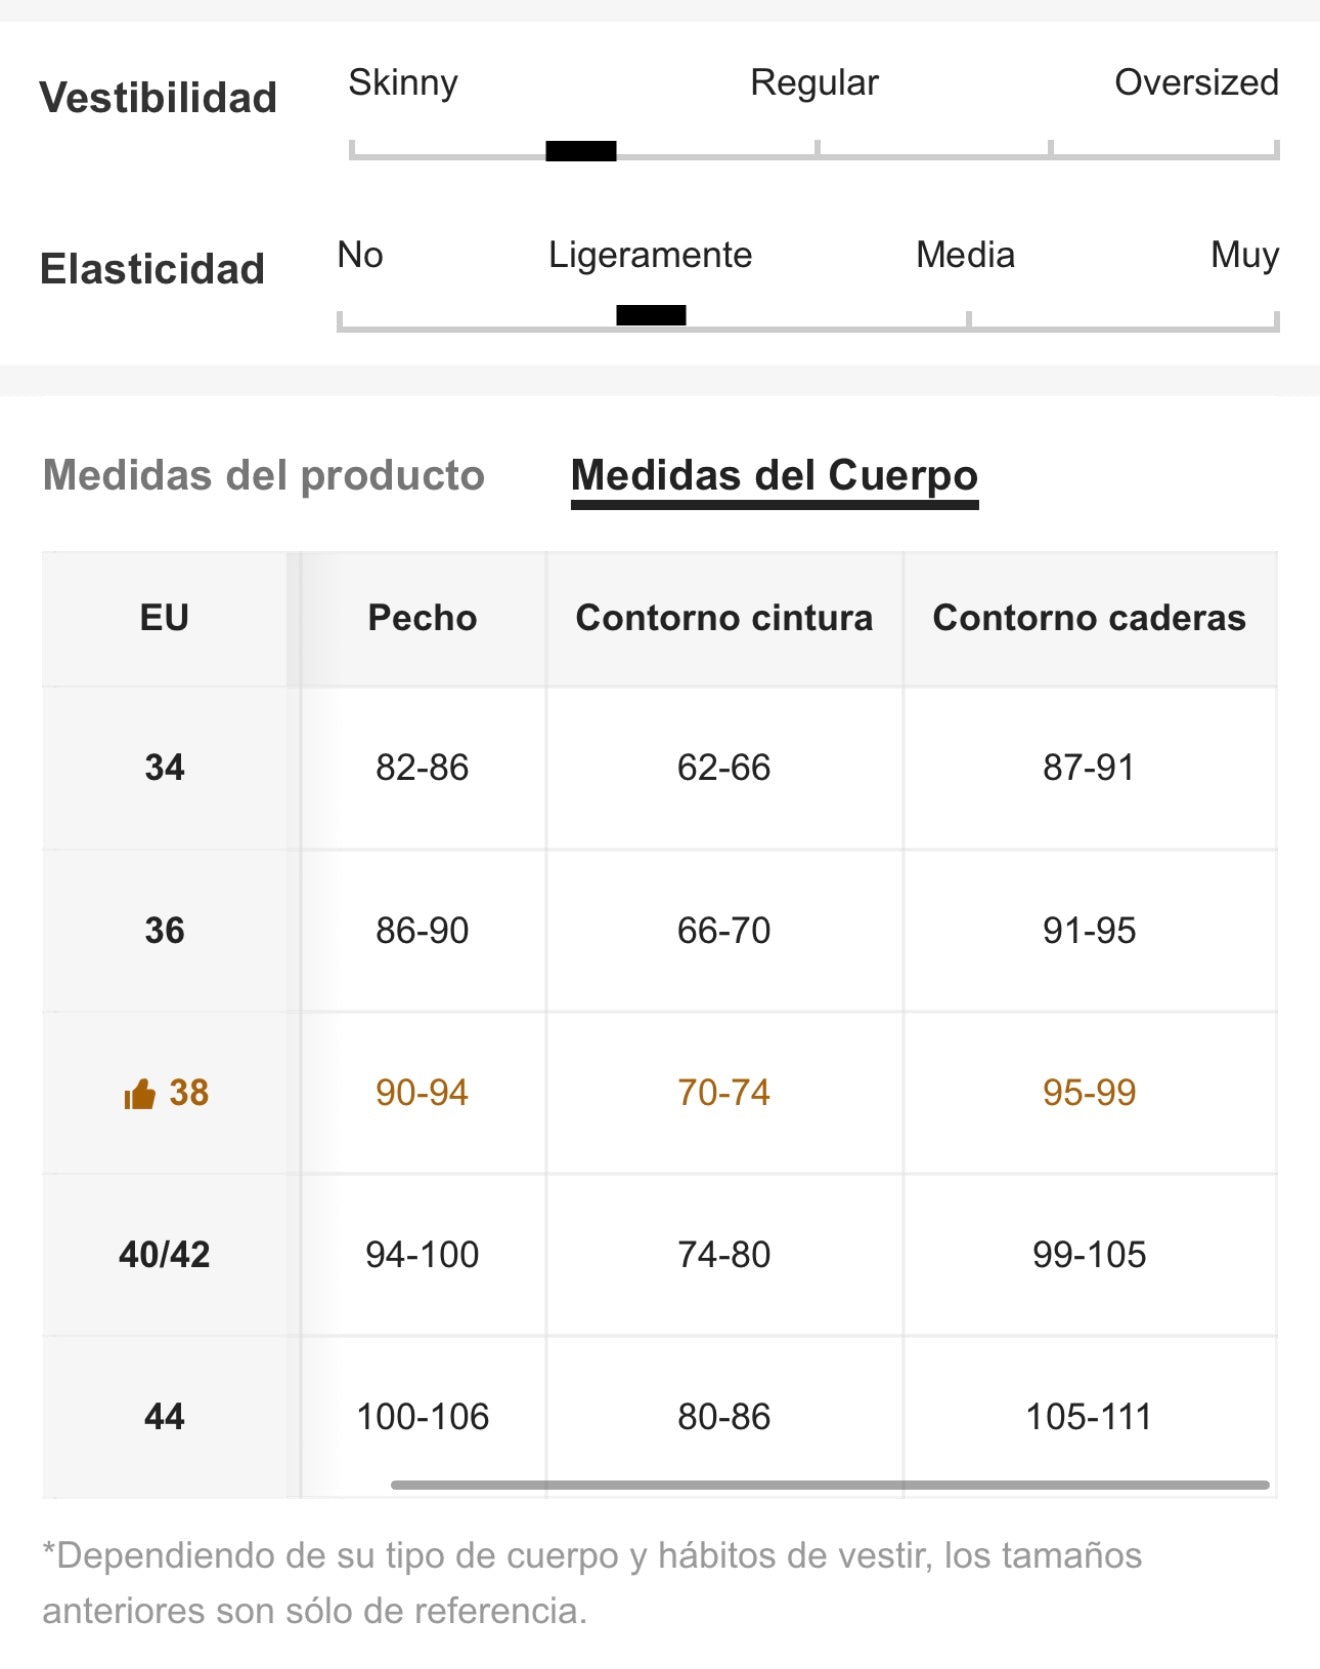Select the EU size 44 row
1320x1669 pixels.
[660, 1417]
